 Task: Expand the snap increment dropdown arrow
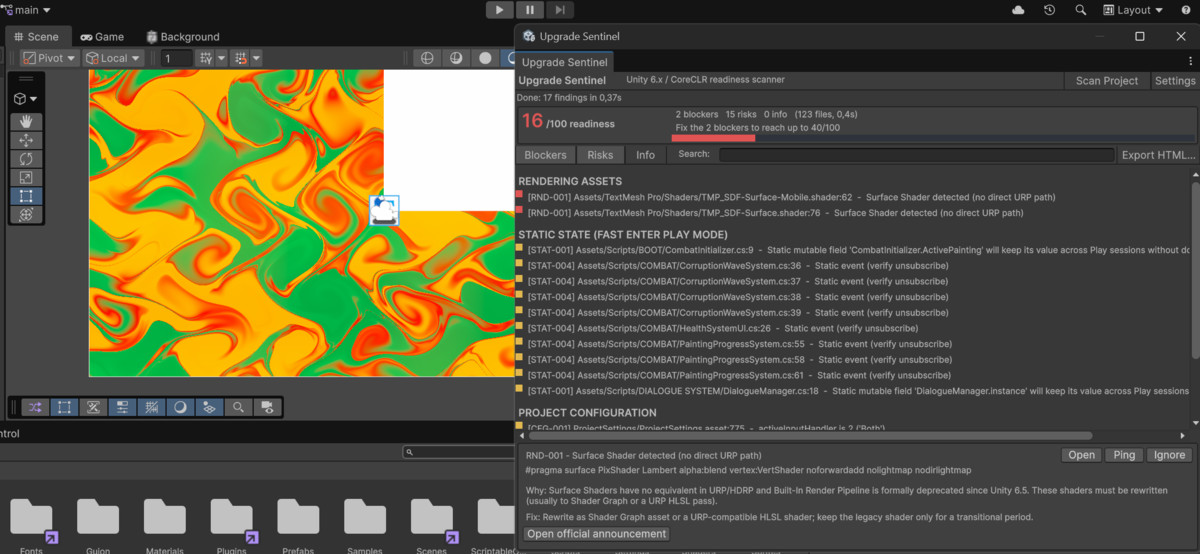256,58
